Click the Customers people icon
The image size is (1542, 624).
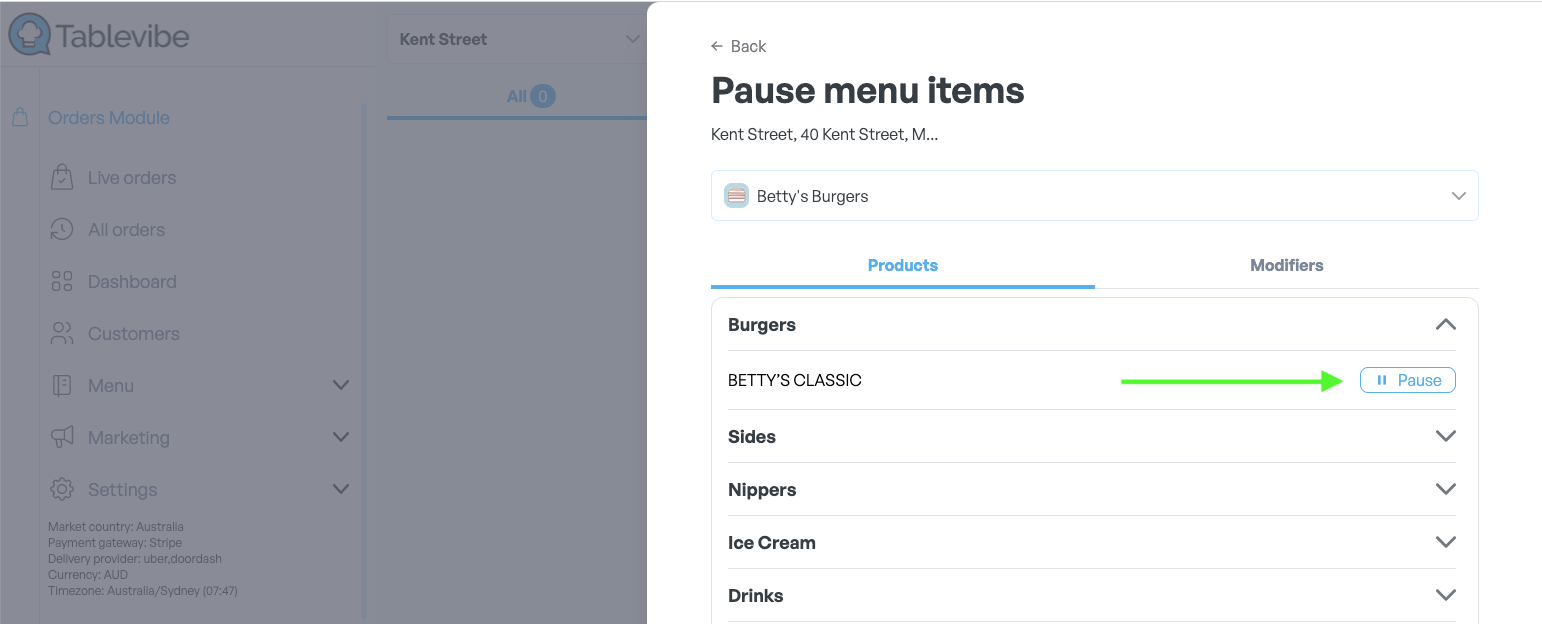pyautogui.click(x=62, y=334)
